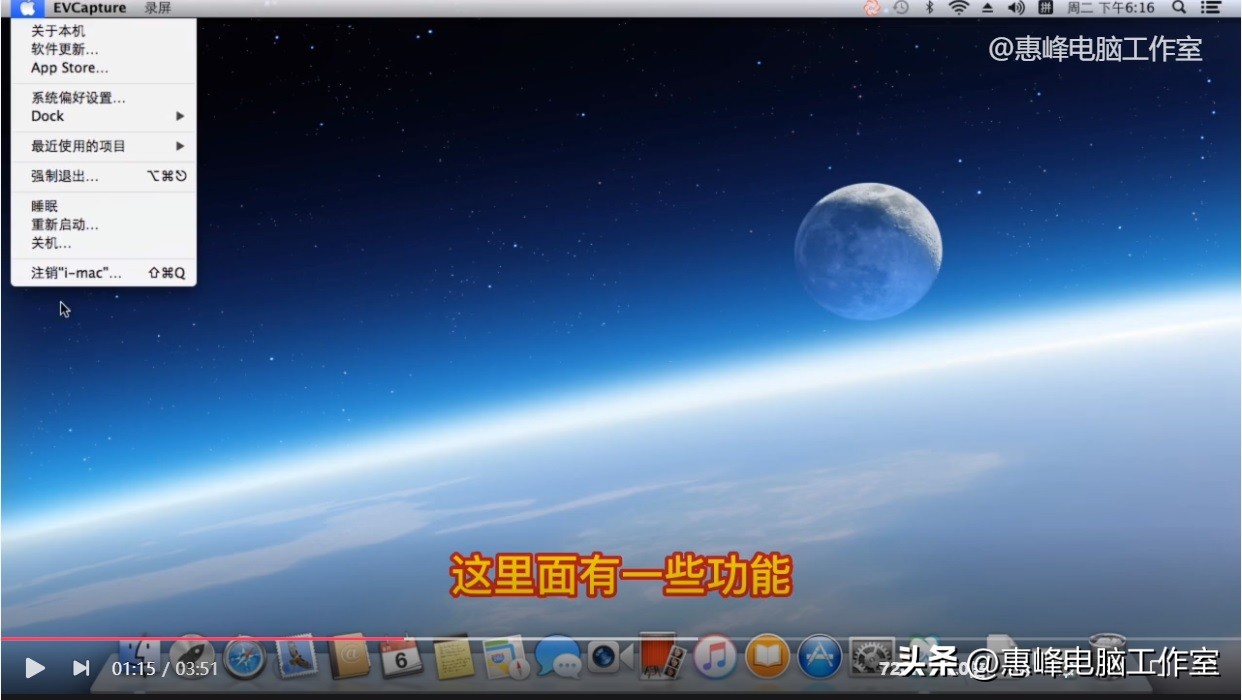This screenshot has width=1242, height=700.
Task: Click the eject icon in menu bar
Action: coord(987,8)
